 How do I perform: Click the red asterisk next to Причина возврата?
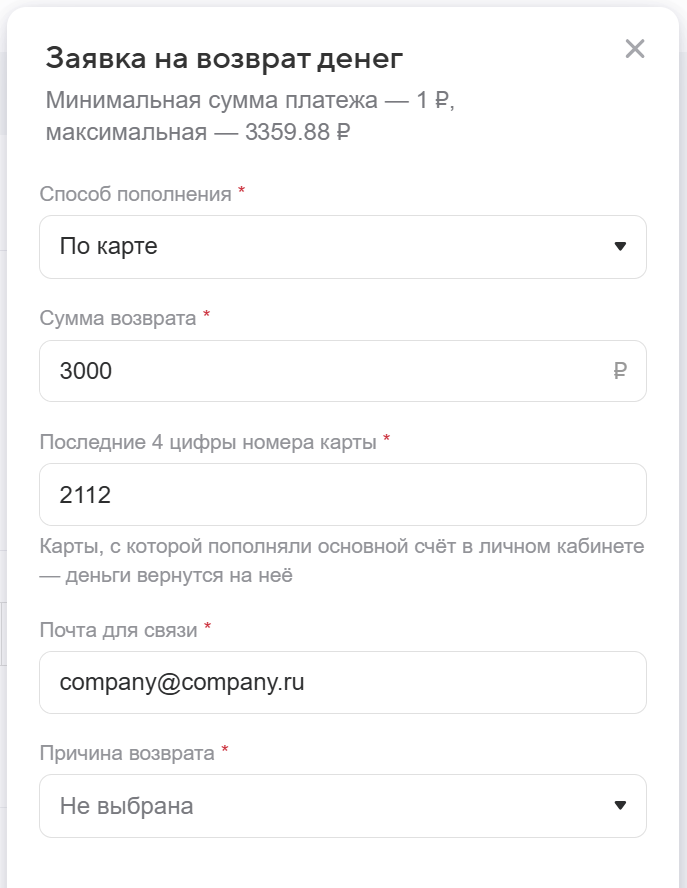click(x=225, y=751)
